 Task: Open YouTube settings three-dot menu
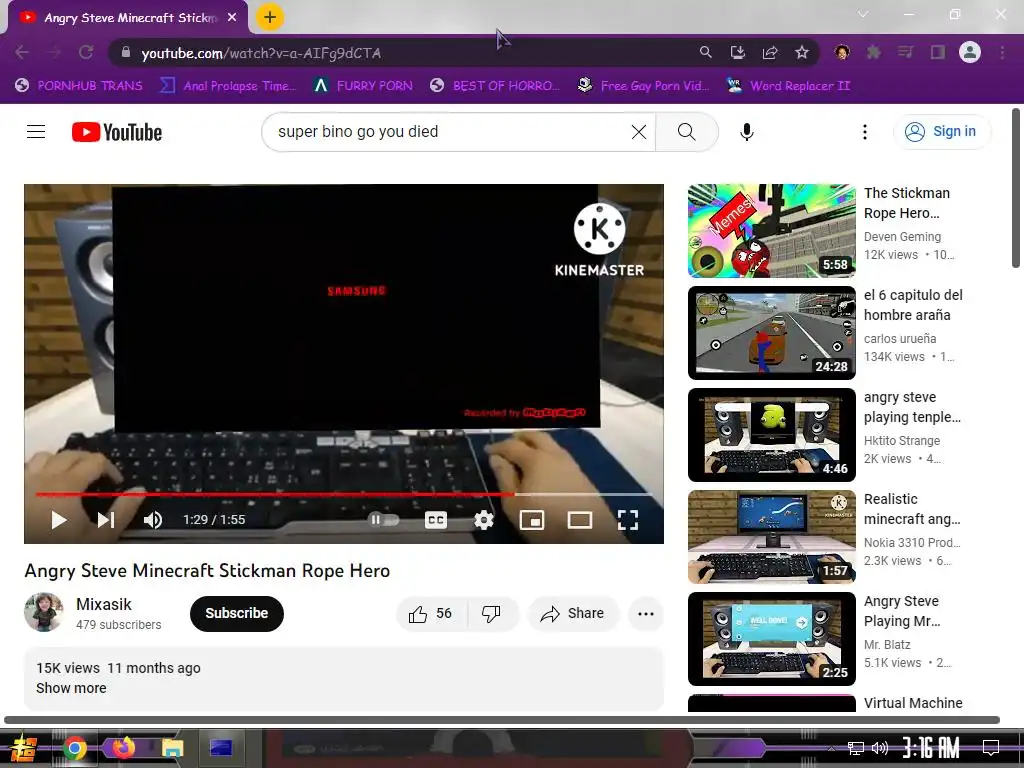(865, 132)
